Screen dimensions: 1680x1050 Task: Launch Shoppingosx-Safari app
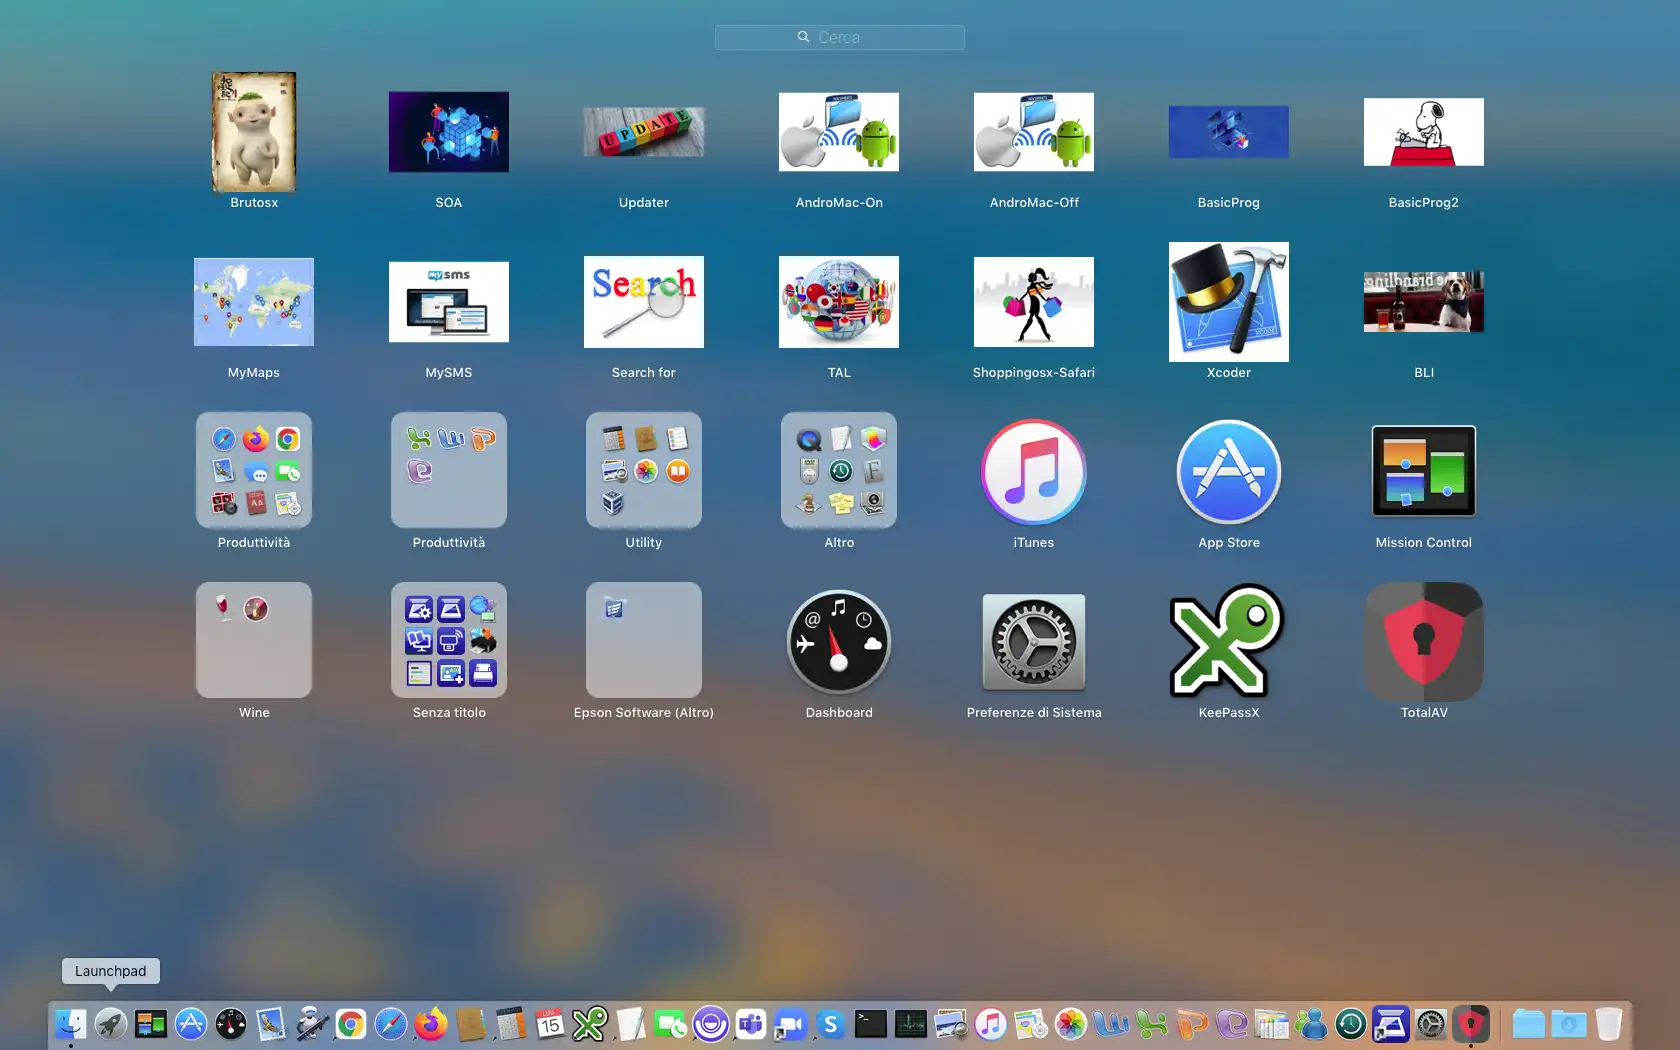tap(1034, 302)
